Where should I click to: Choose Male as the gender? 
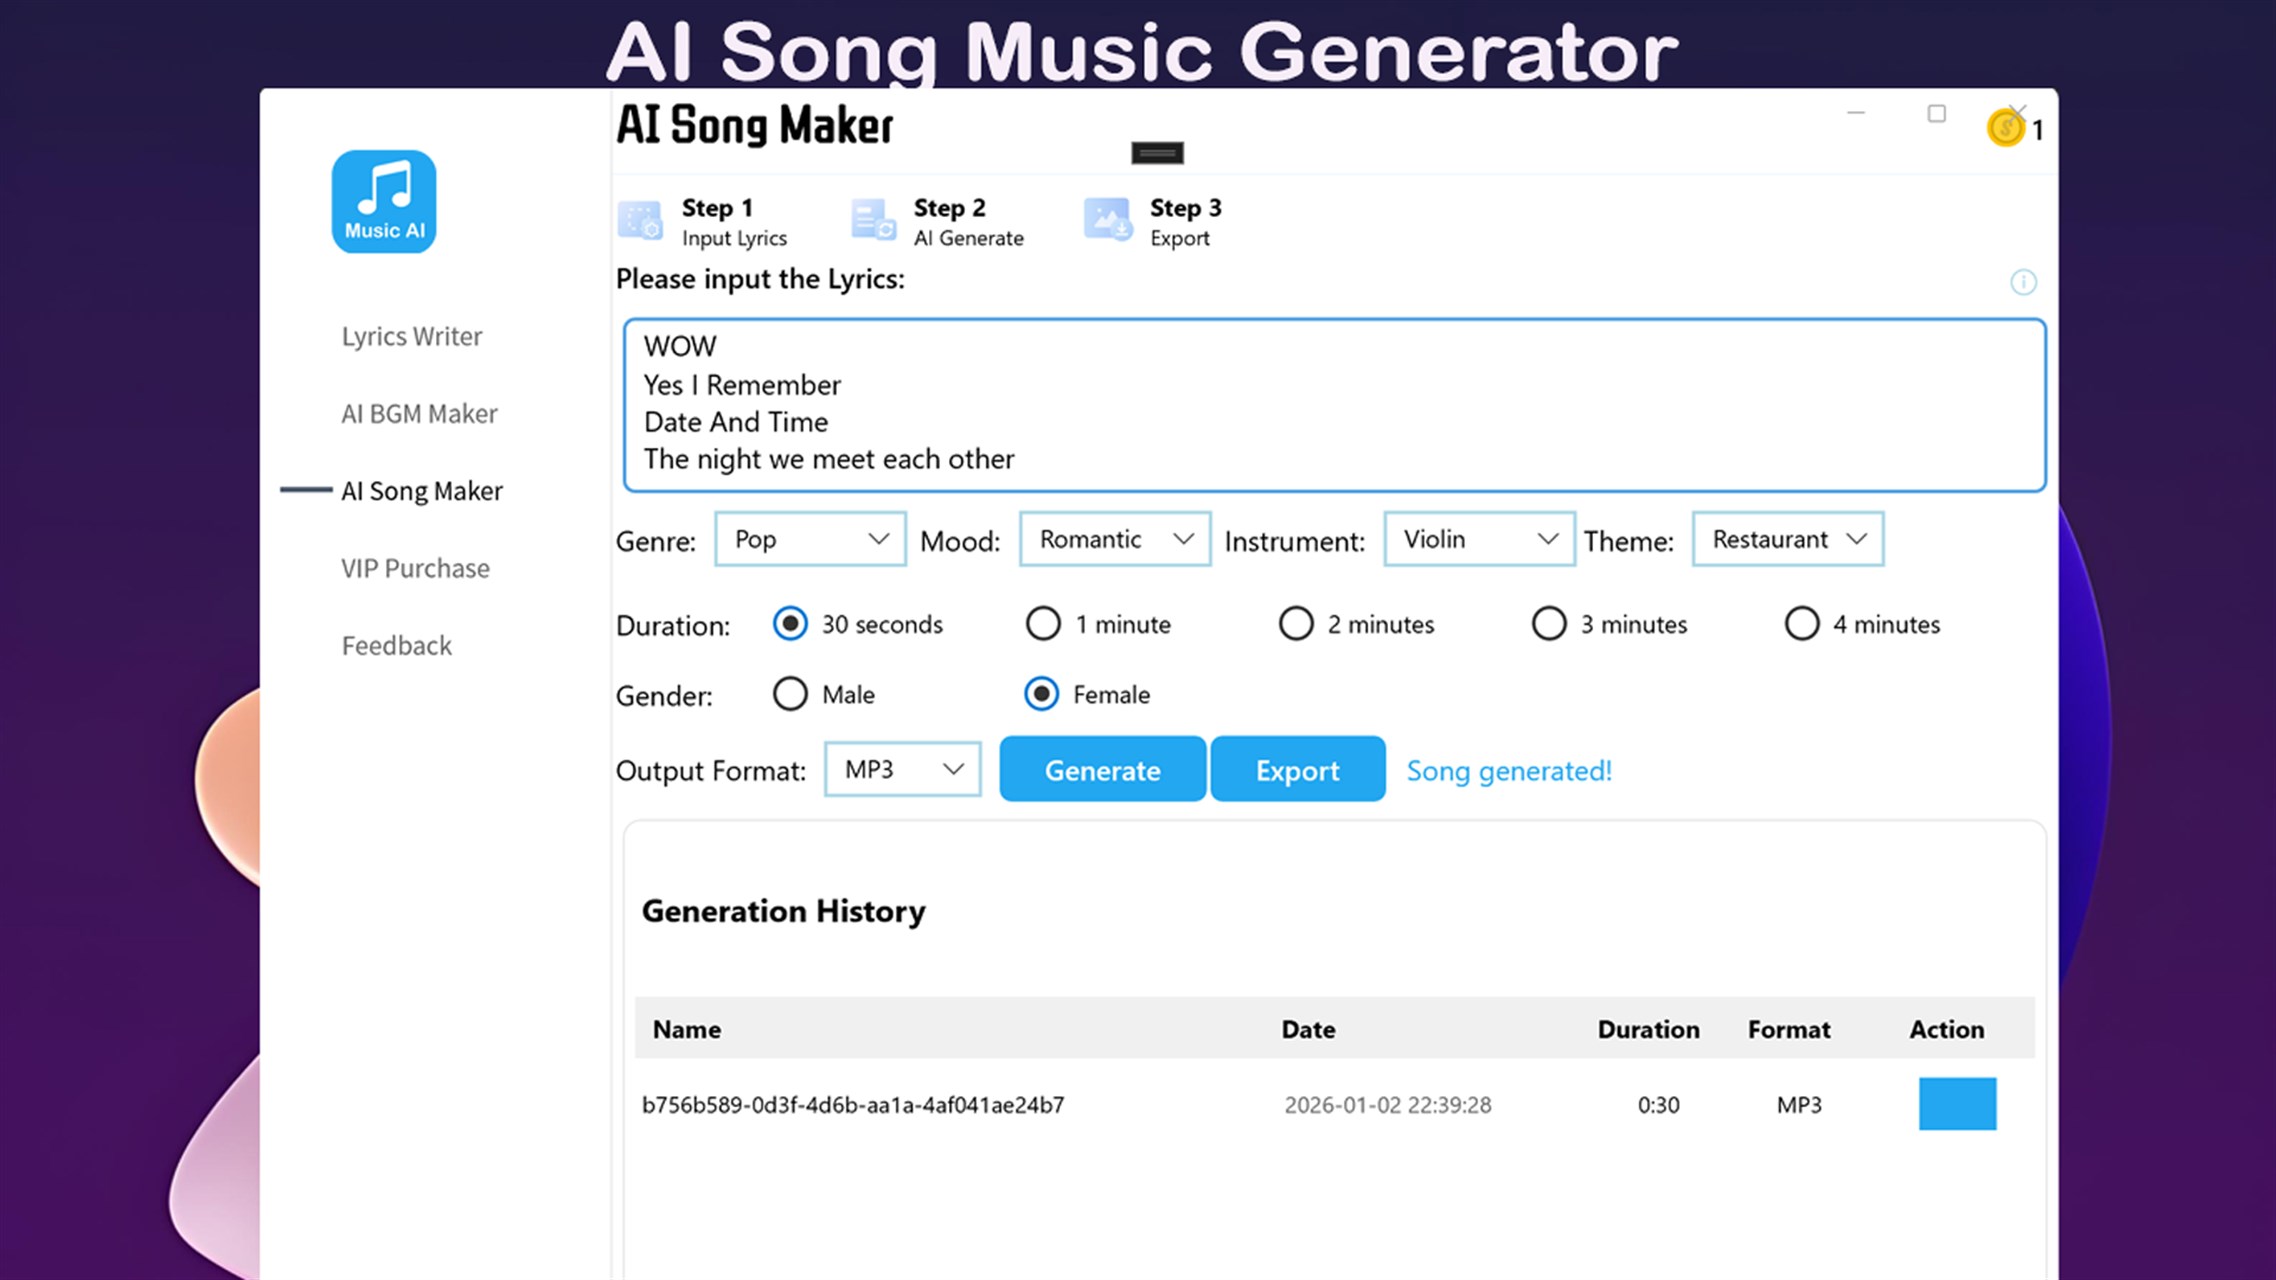pos(790,694)
